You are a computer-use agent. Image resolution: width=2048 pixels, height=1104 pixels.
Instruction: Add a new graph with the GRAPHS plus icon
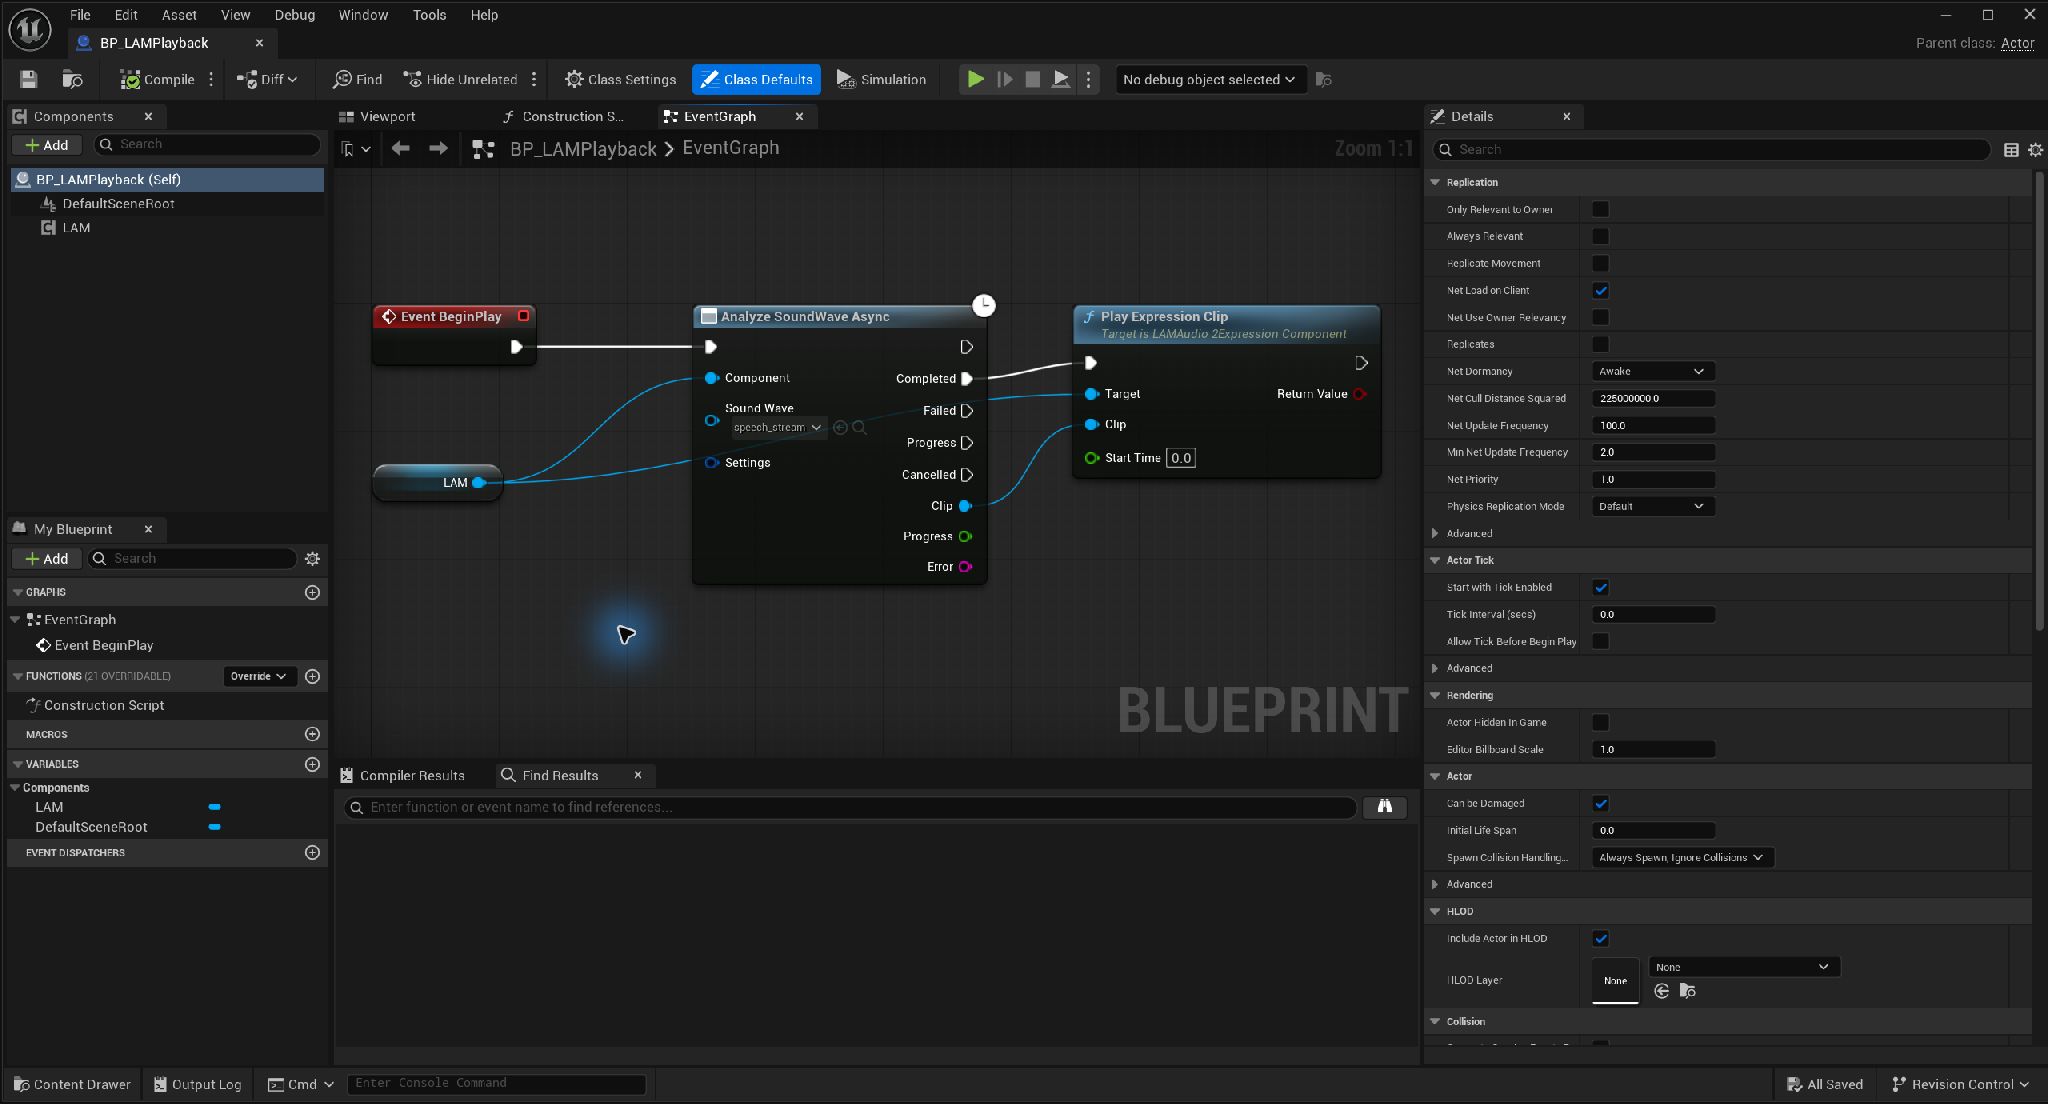(x=312, y=592)
